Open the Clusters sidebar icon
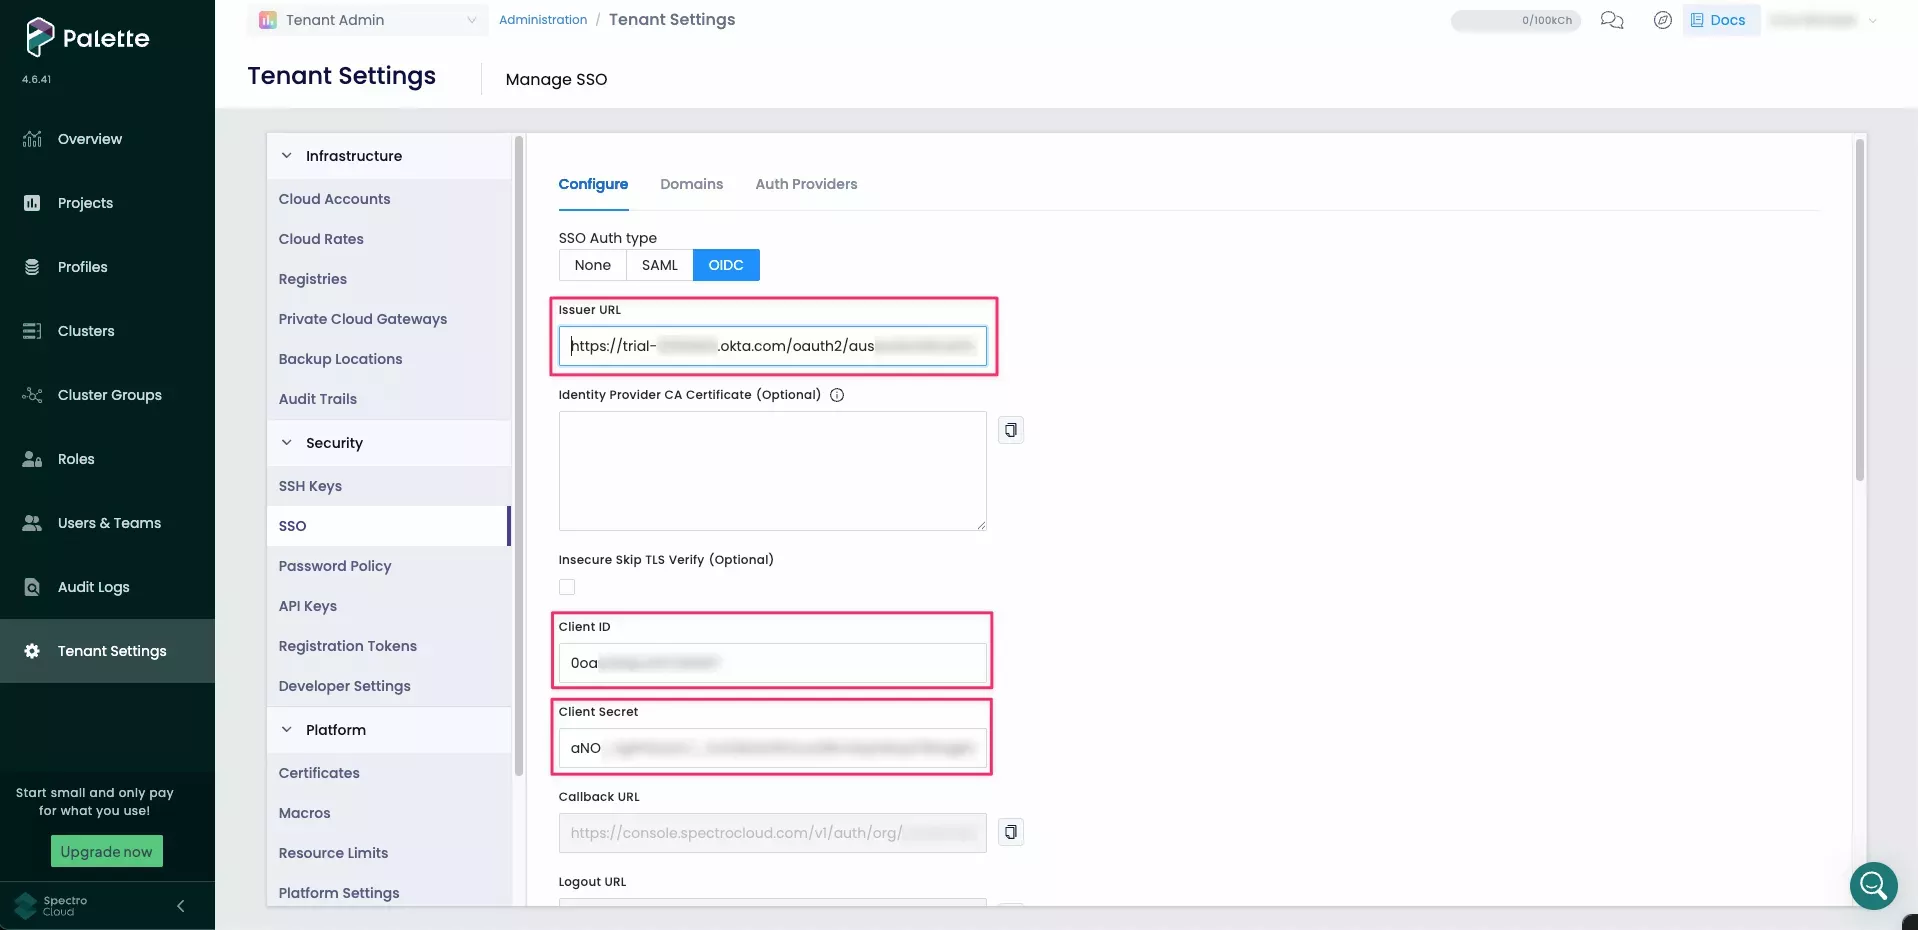The width and height of the screenshot is (1918, 930). (x=32, y=331)
